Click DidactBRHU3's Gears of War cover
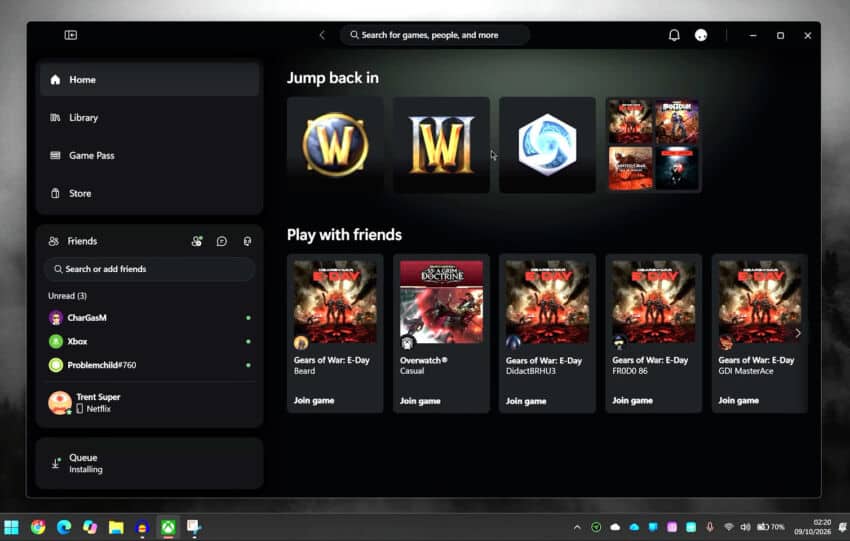The height and width of the screenshot is (541, 850). click(548, 302)
